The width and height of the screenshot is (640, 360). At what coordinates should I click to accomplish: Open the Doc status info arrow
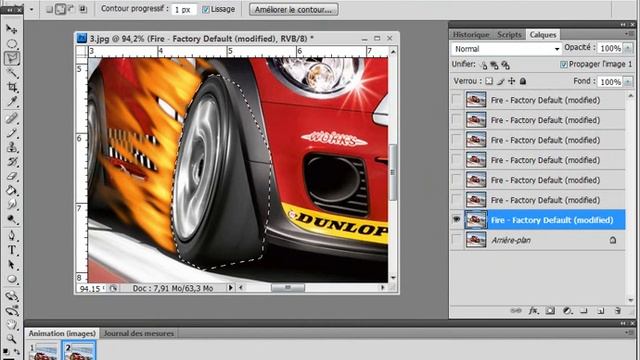(230, 288)
